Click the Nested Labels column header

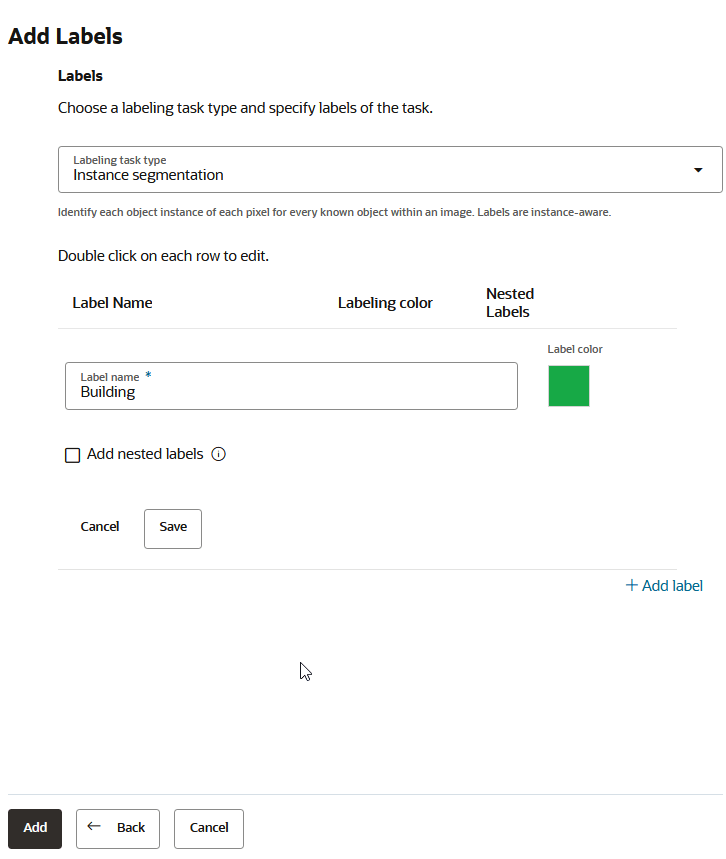509,302
